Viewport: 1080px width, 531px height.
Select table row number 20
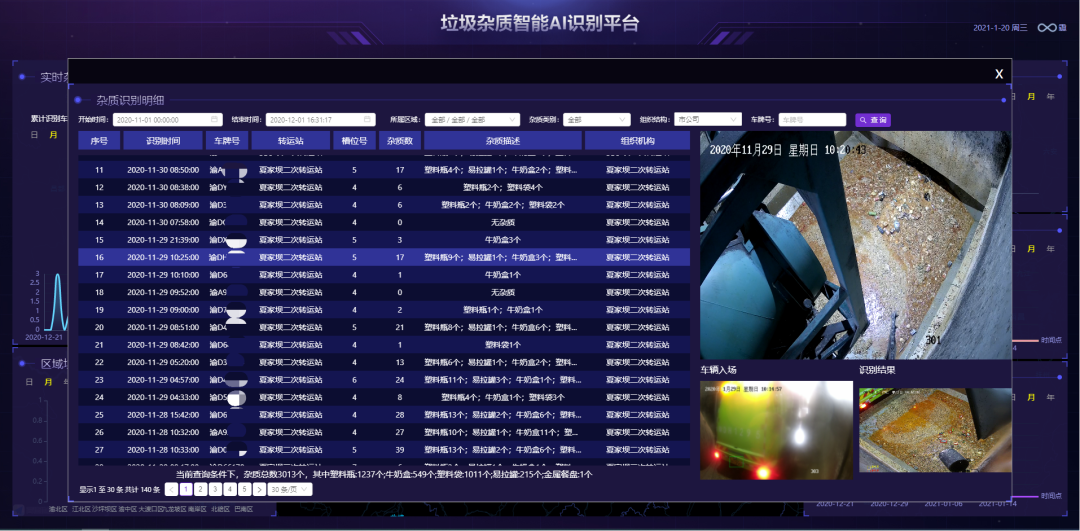point(384,327)
